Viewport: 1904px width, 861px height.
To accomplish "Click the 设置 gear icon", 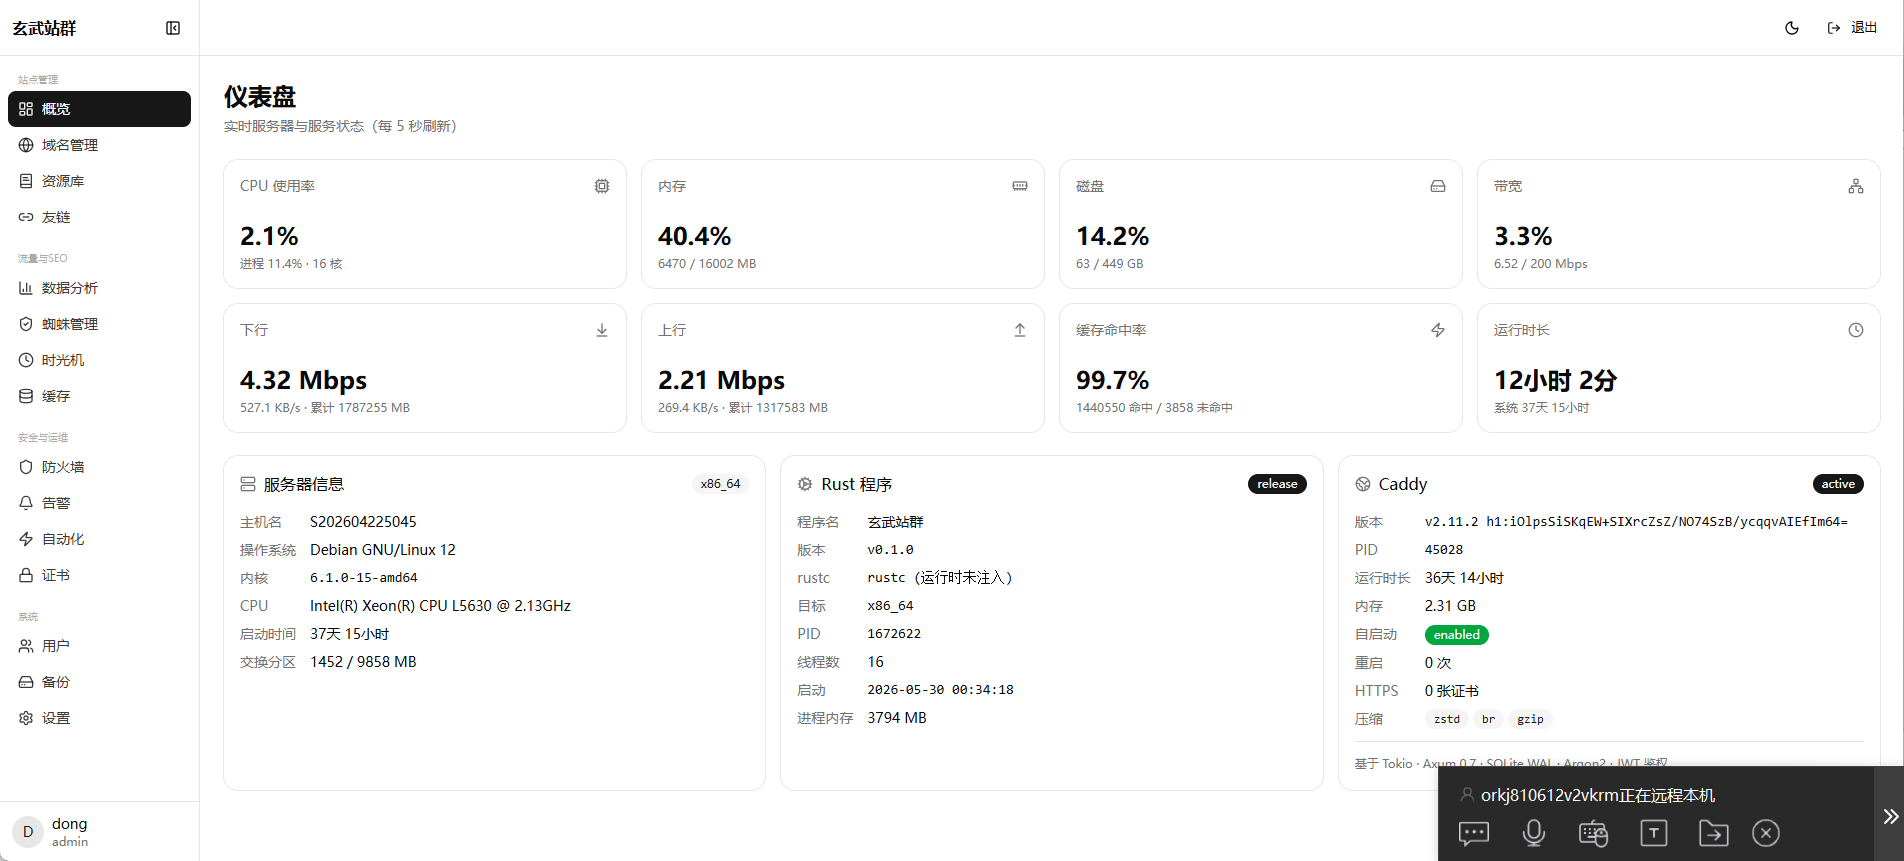I will (26, 718).
